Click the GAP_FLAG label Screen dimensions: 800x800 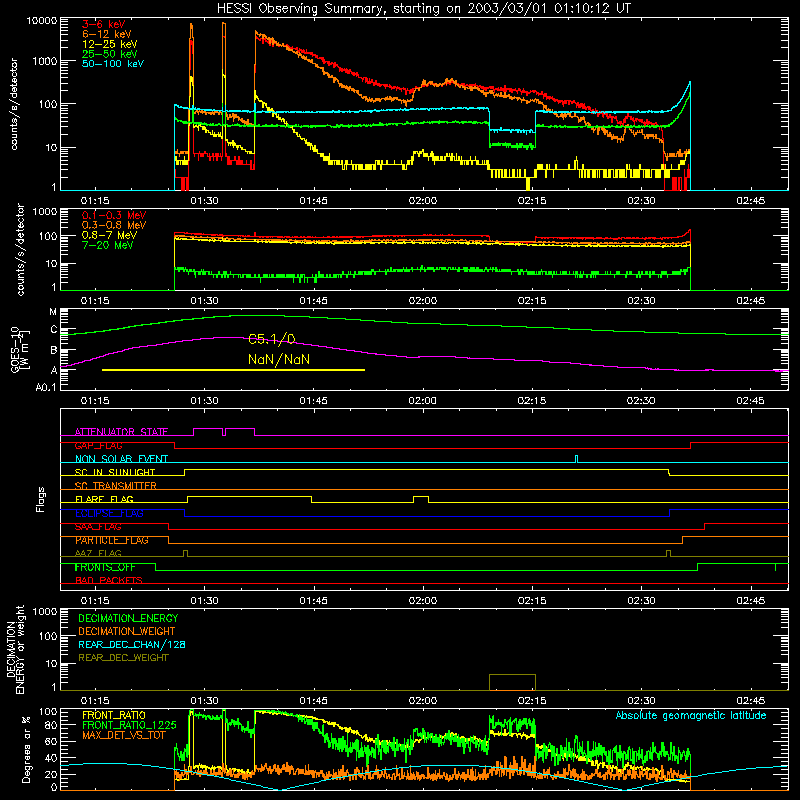tap(98, 445)
